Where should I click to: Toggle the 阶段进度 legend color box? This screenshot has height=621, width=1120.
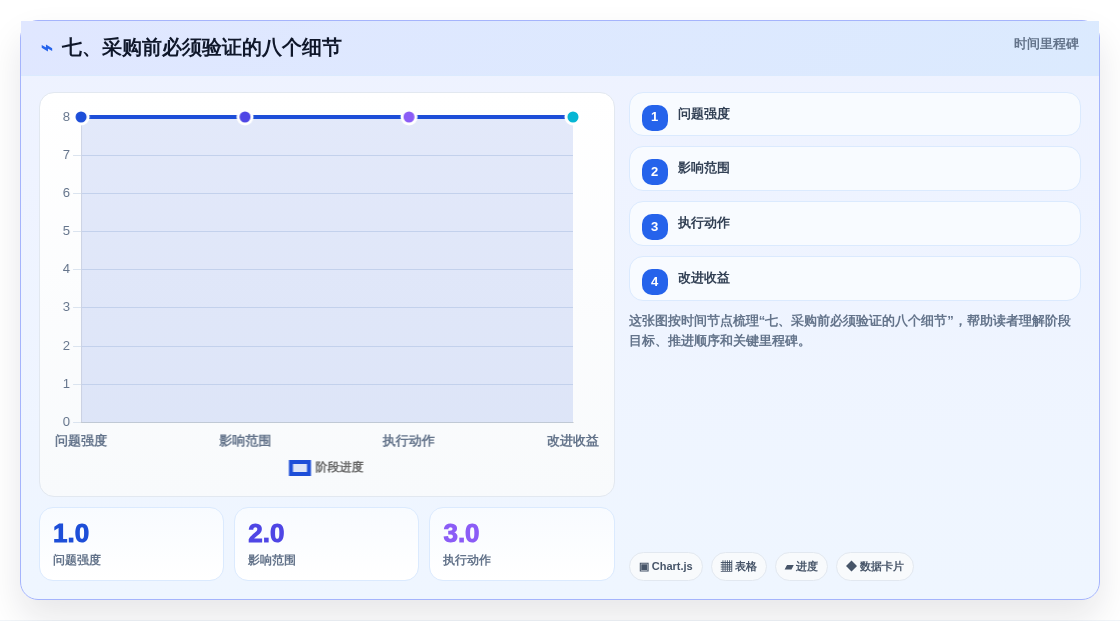click(x=299, y=468)
